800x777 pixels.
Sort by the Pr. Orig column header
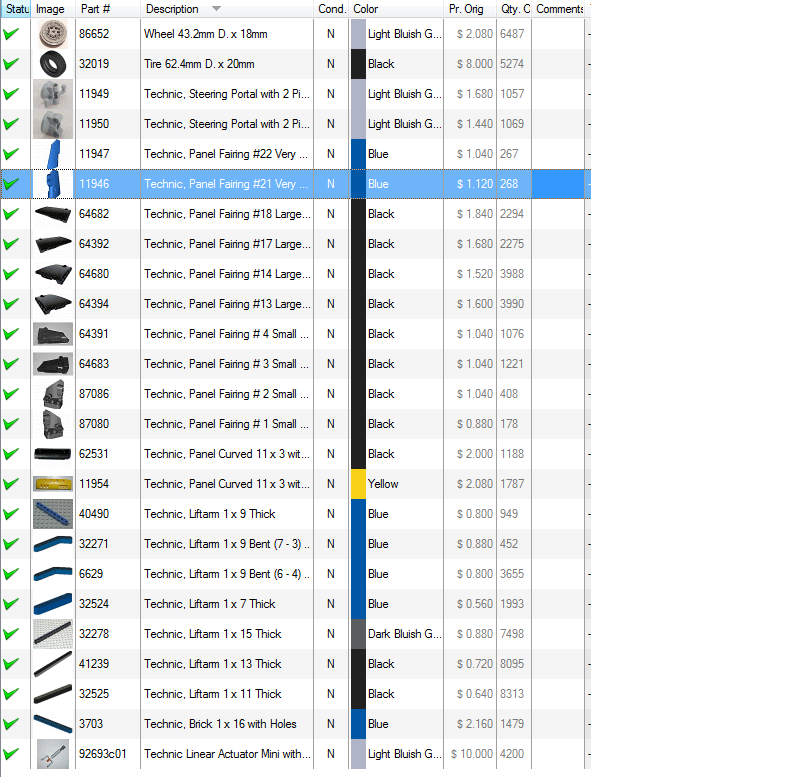click(470, 9)
